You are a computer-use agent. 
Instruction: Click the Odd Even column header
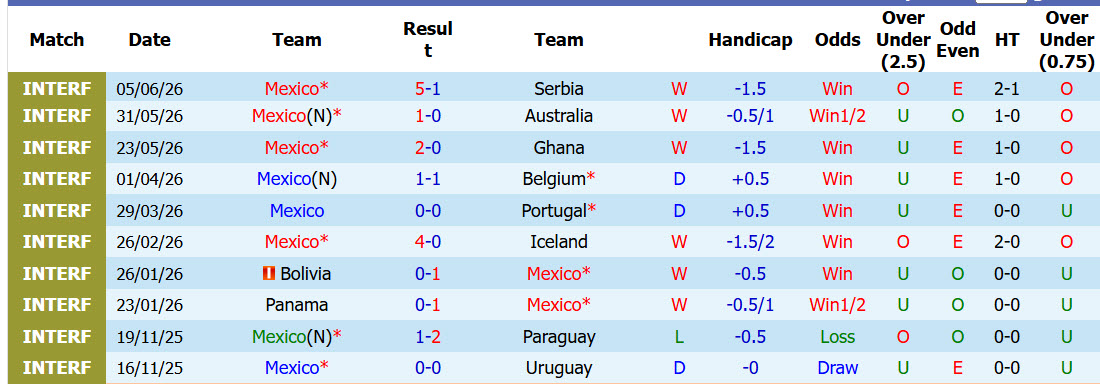[x=958, y=40]
